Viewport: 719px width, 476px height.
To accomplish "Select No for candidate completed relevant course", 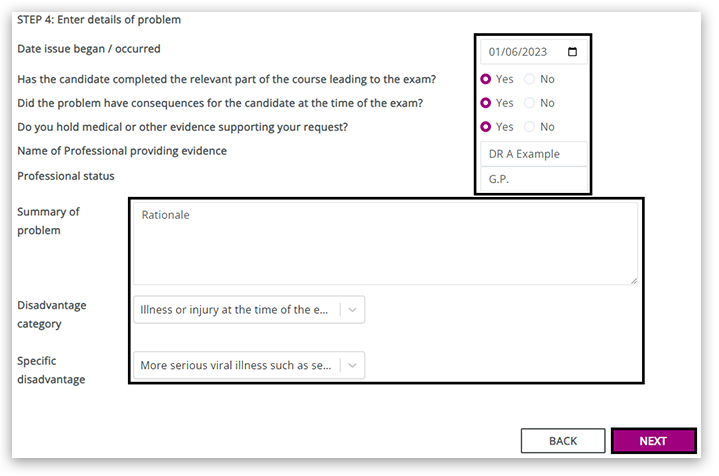I will pyautogui.click(x=529, y=79).
